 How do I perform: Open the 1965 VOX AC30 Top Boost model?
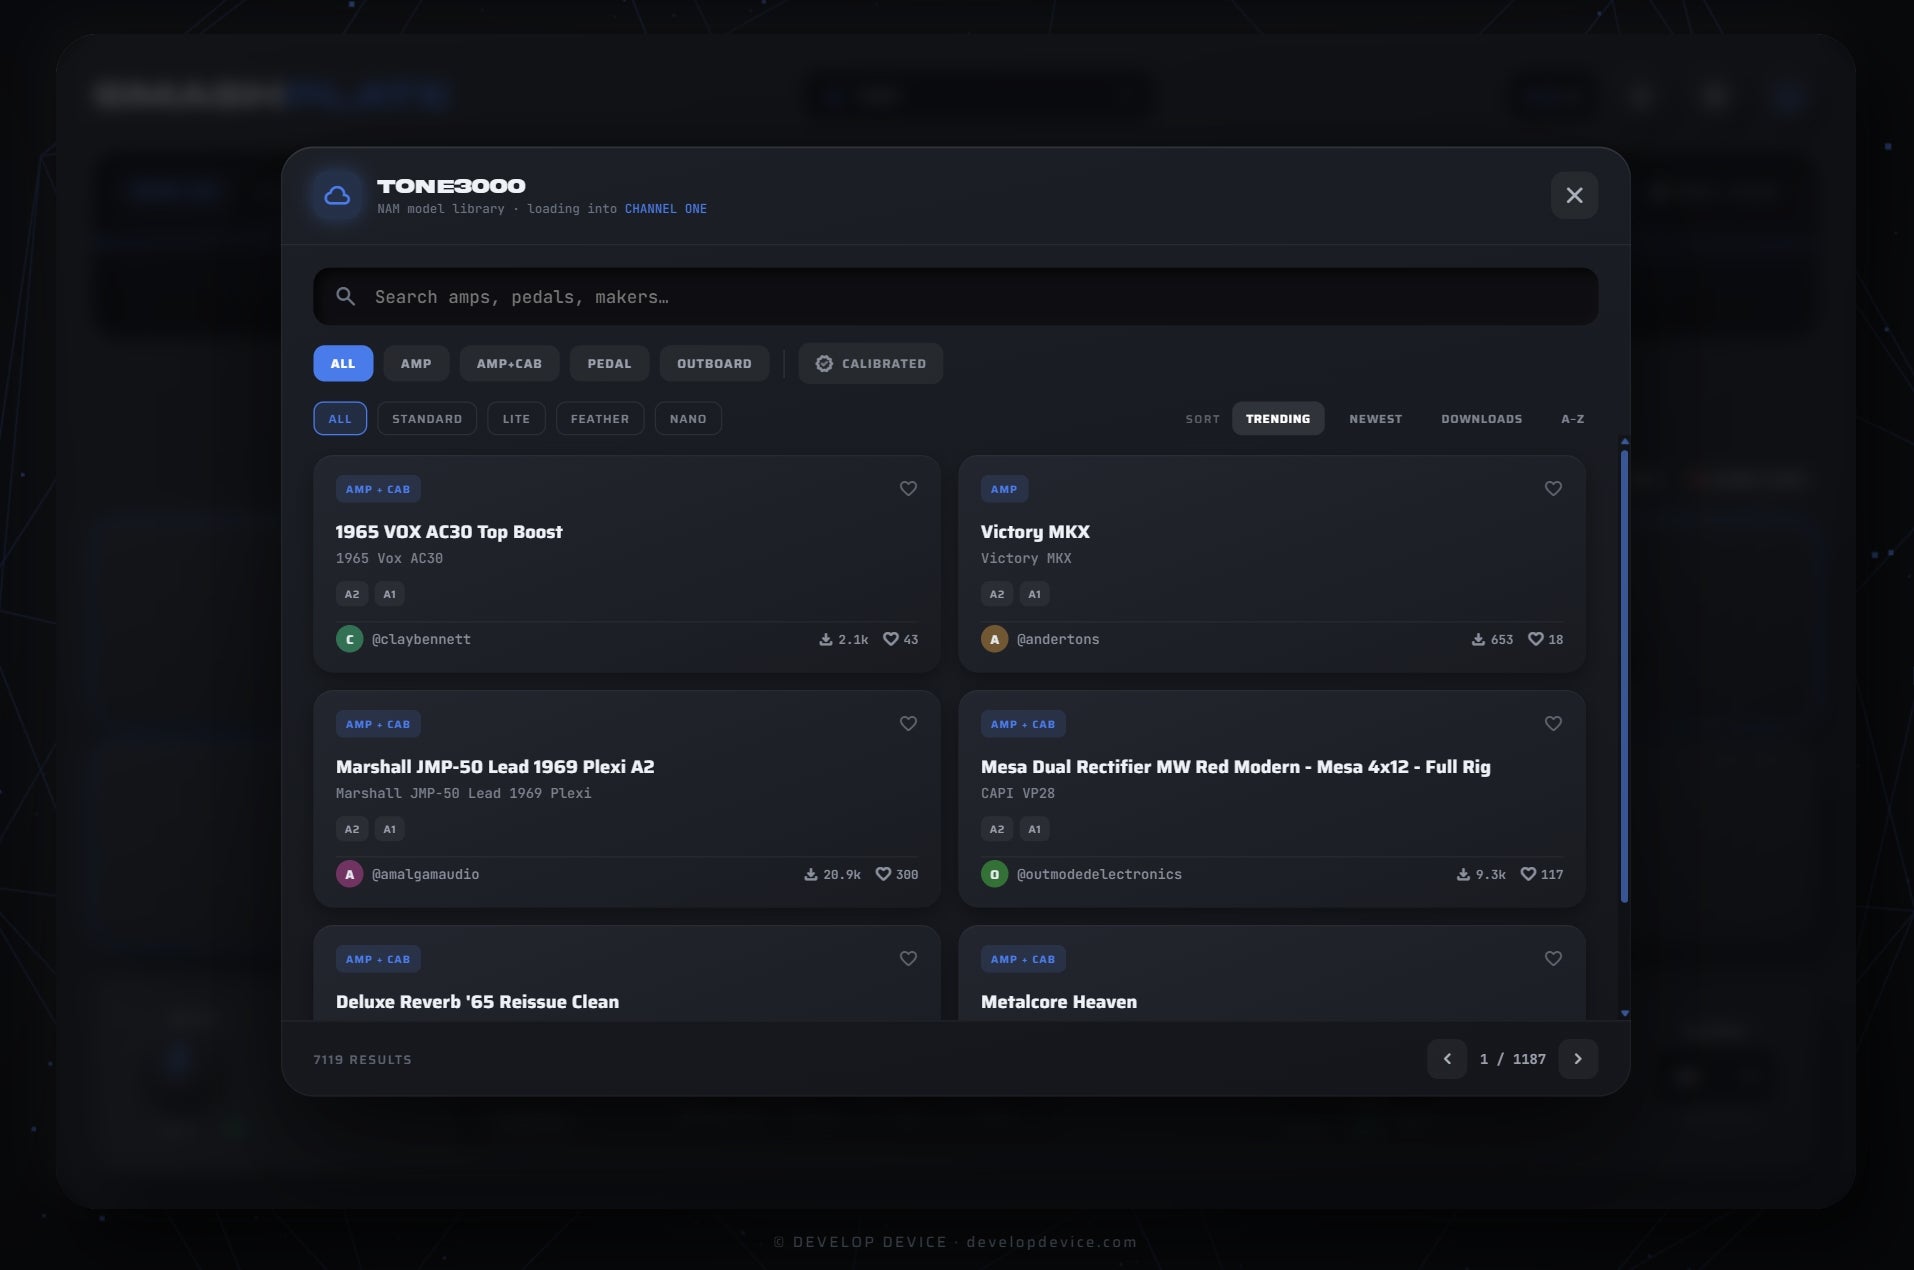[x=449, y=532]
